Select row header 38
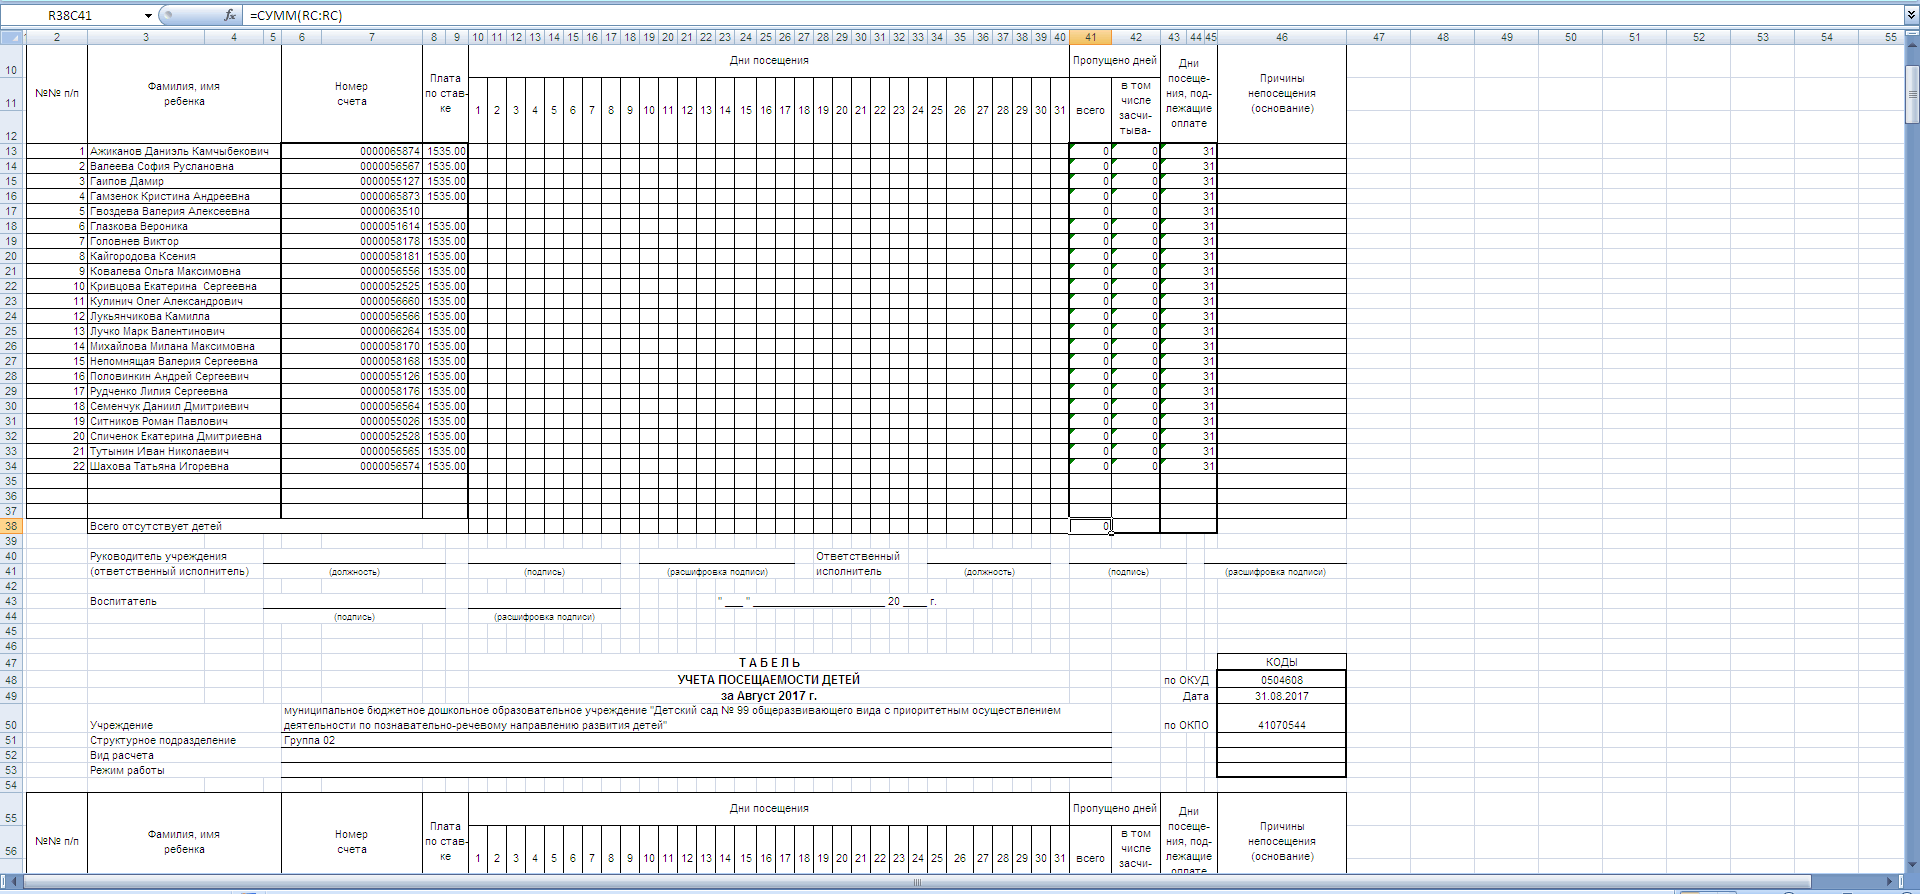This screenshot has width=1920, height=894. pos(12,526)
